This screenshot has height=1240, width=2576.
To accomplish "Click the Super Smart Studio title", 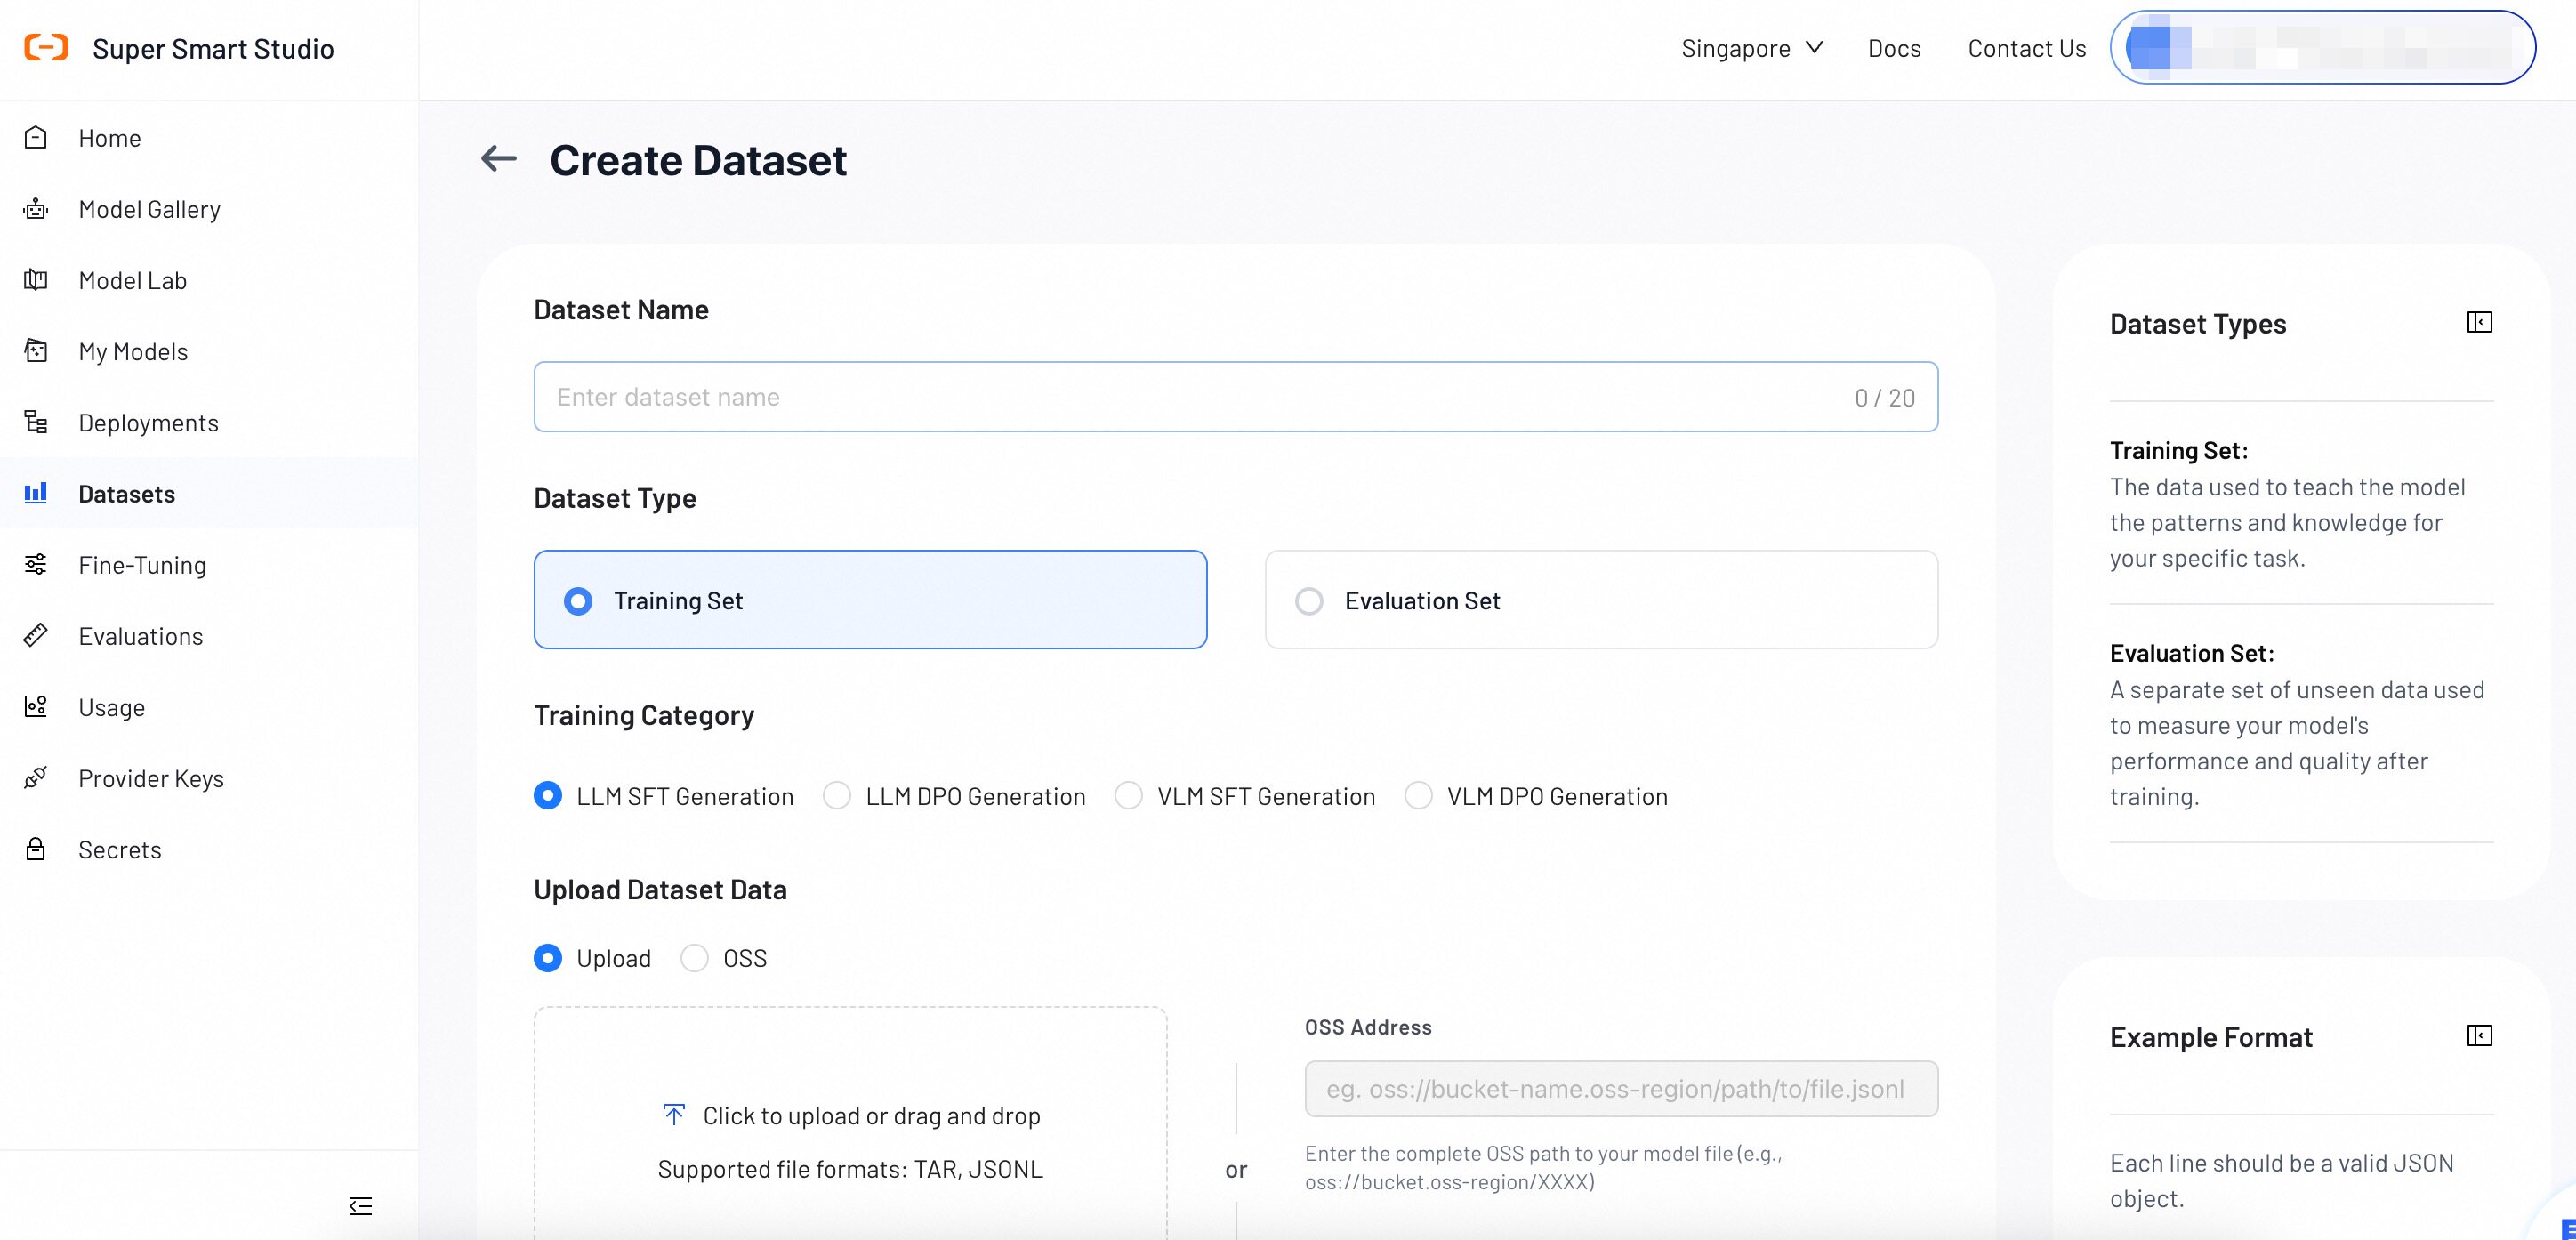I will click(213, 48).
